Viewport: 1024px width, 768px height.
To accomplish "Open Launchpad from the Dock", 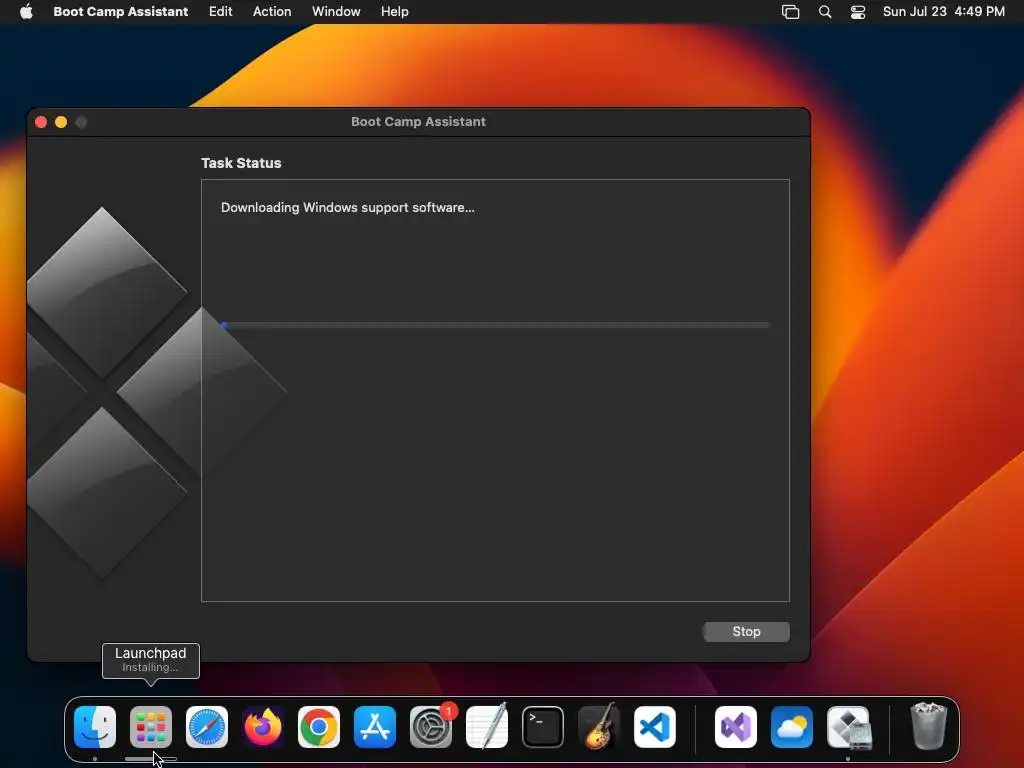I will 151,727.
